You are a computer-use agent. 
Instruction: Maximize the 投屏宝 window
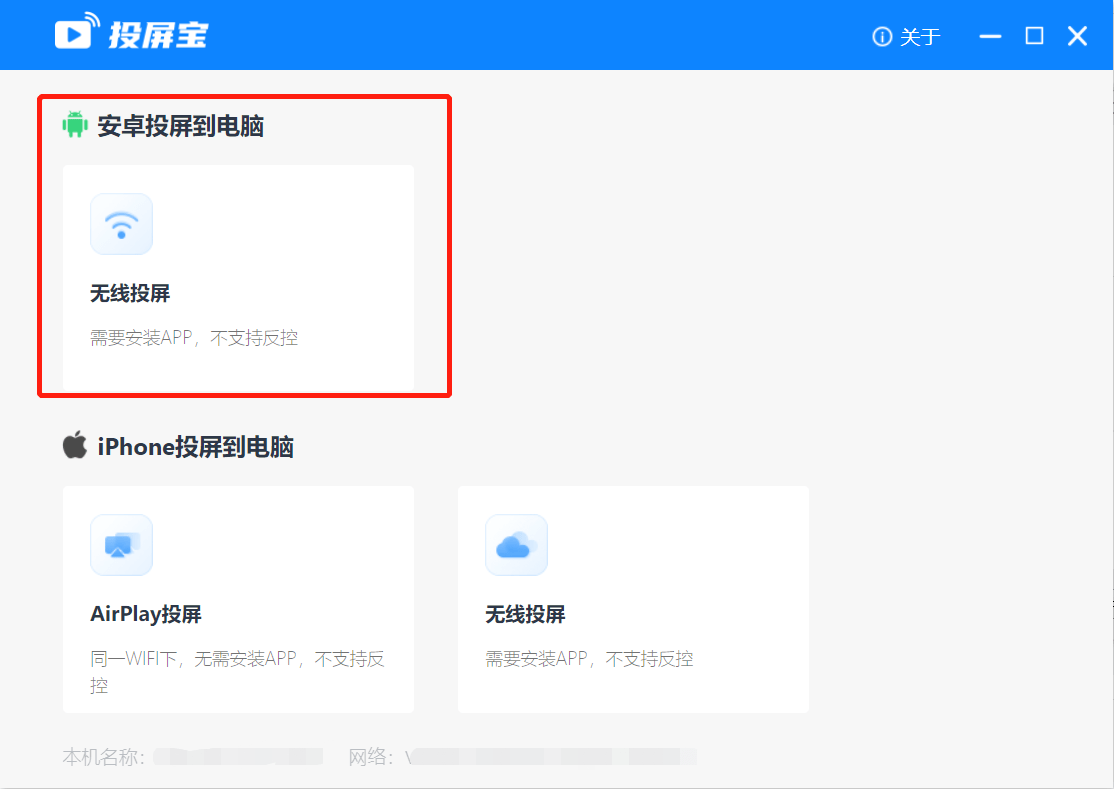pos(1034,37)
